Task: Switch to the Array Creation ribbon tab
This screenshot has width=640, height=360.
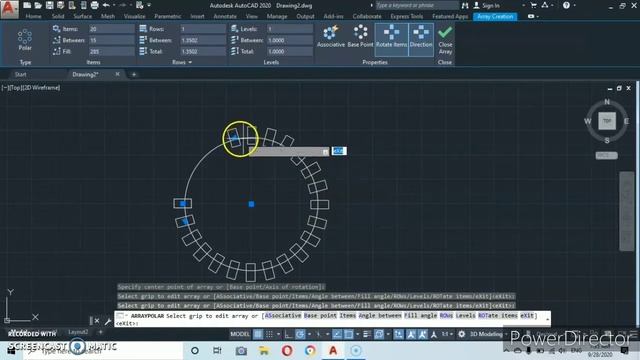Action: pyautogui.click(x=495, y=16)
